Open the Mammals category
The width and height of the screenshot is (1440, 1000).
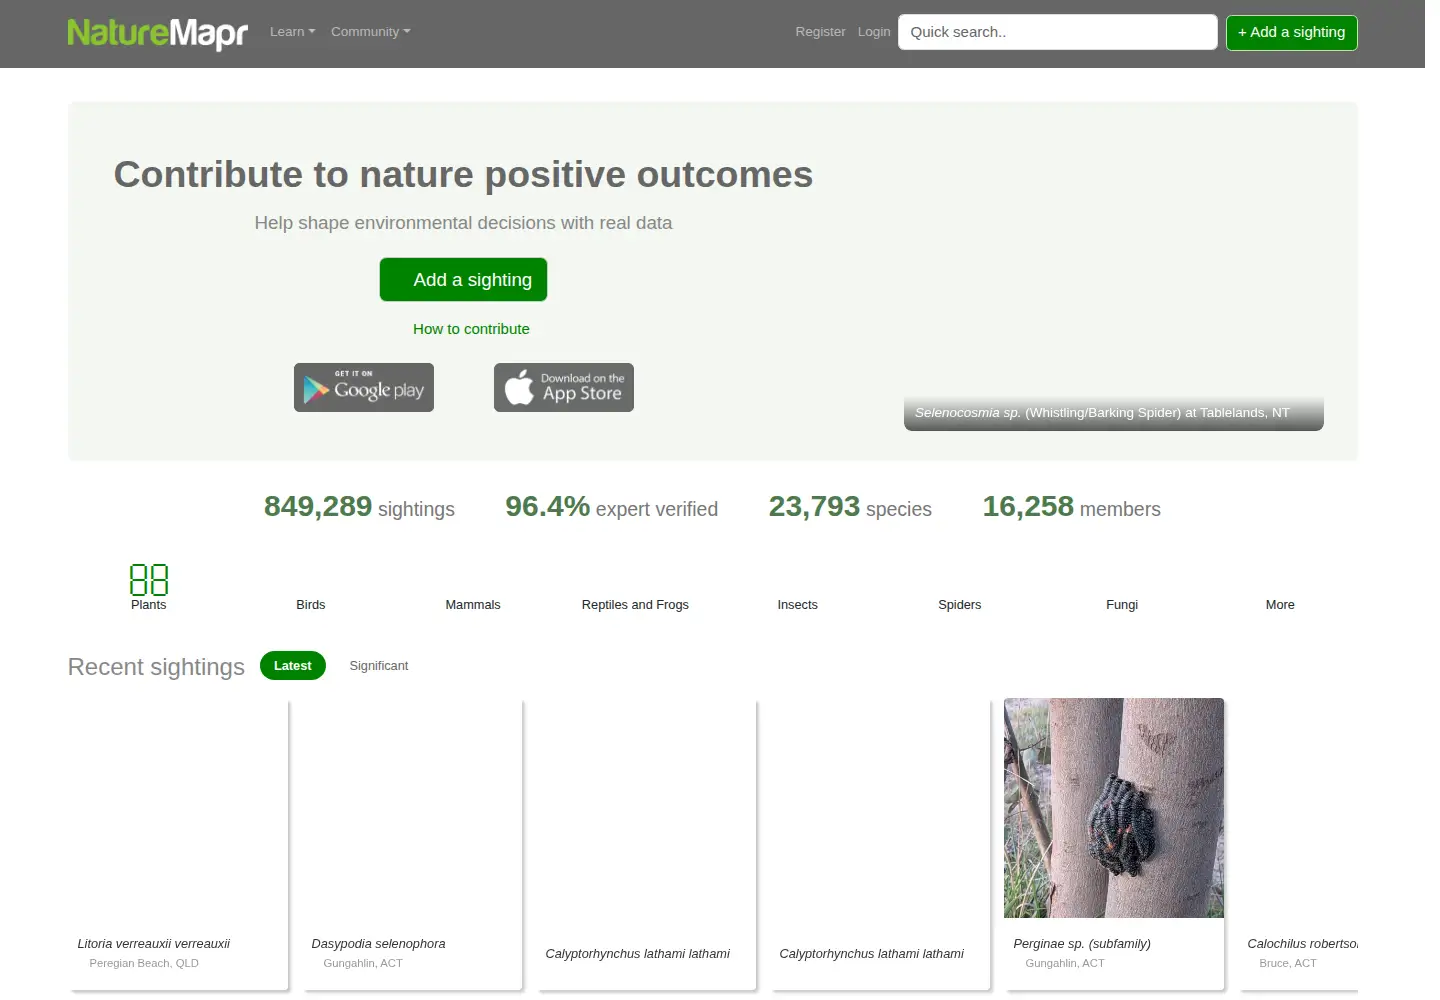point(473,604)
